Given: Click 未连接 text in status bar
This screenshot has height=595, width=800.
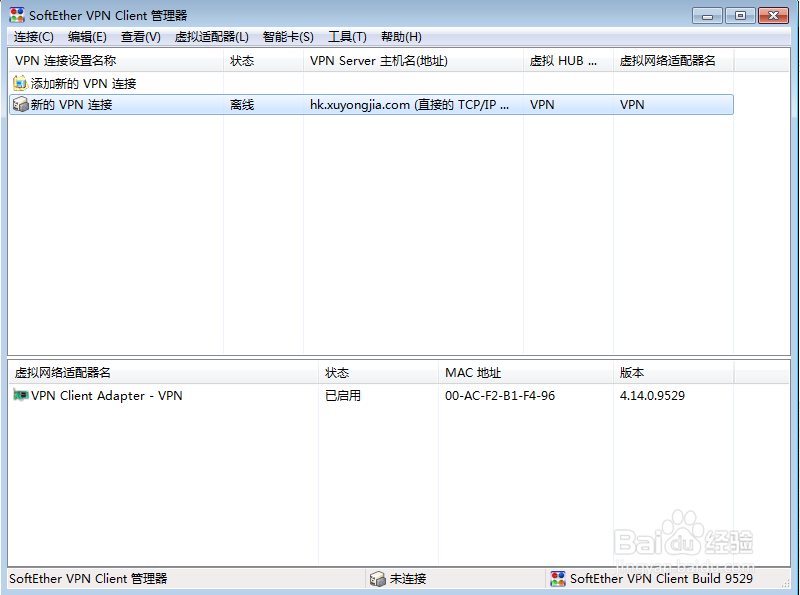Looking at the screenshot, I should (x=408, y=579).
